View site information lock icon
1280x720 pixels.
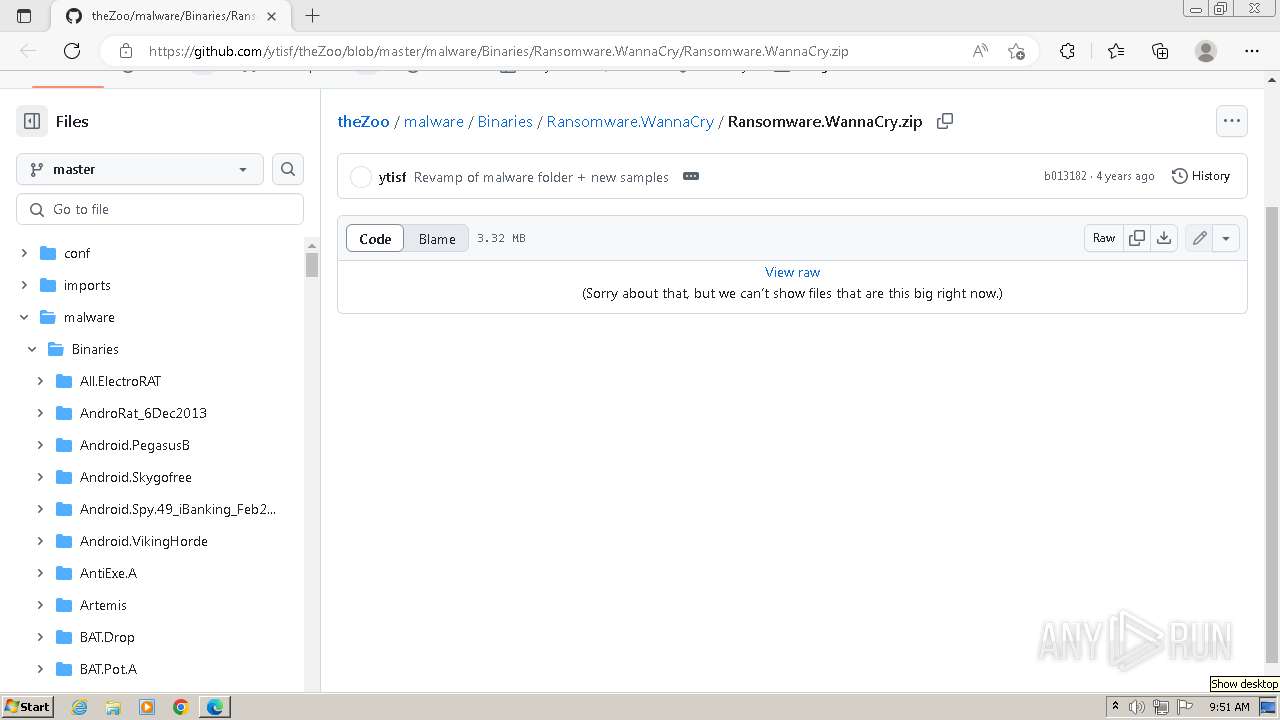coord(125,51)
